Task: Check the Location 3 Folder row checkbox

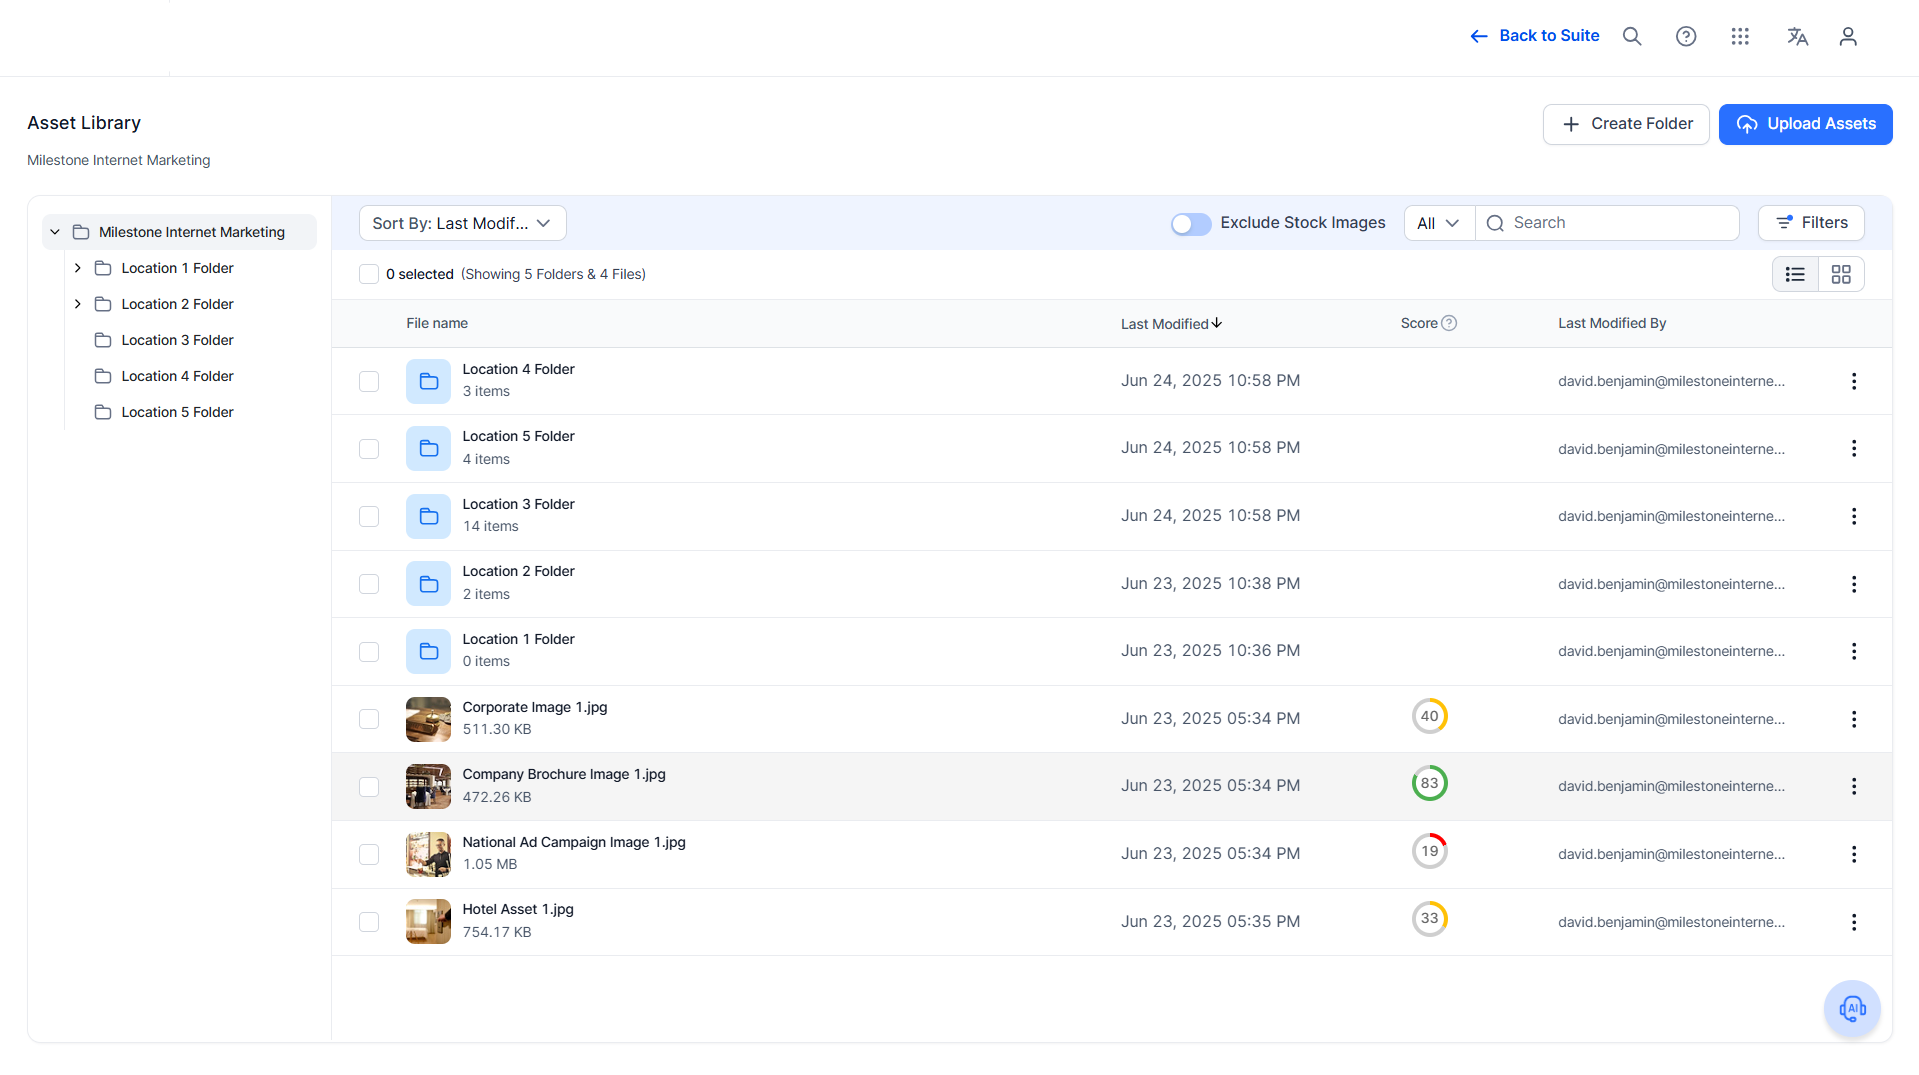Action: pos(369,516)
